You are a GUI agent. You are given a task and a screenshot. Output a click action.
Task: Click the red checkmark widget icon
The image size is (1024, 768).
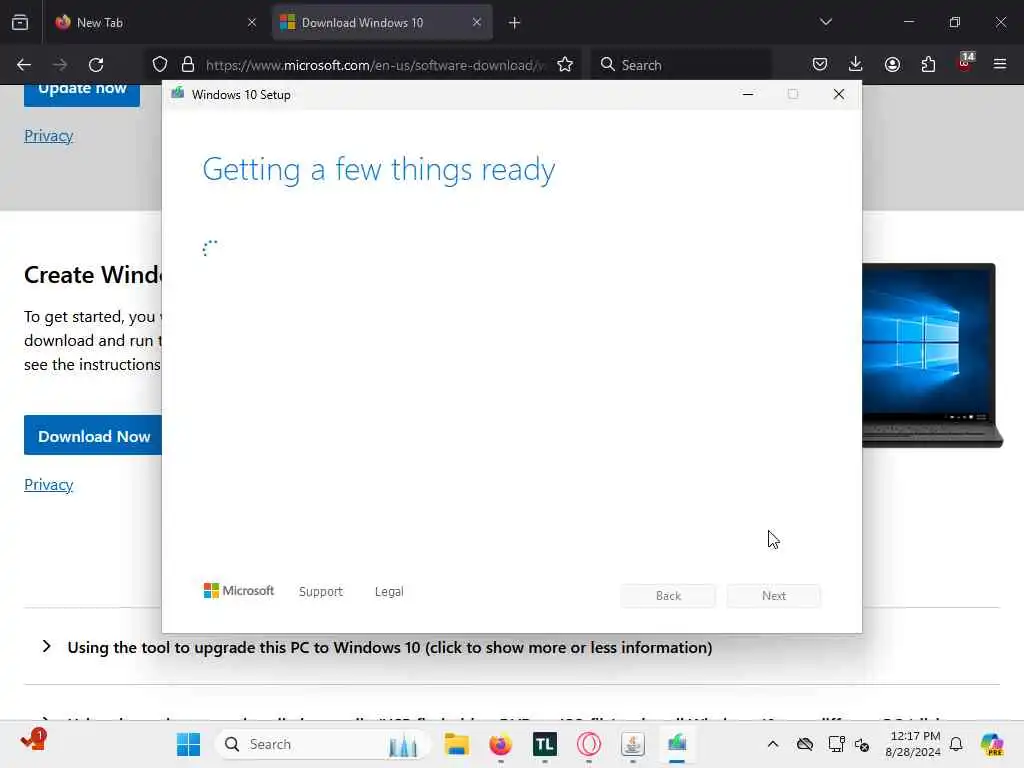click(33, 740)
